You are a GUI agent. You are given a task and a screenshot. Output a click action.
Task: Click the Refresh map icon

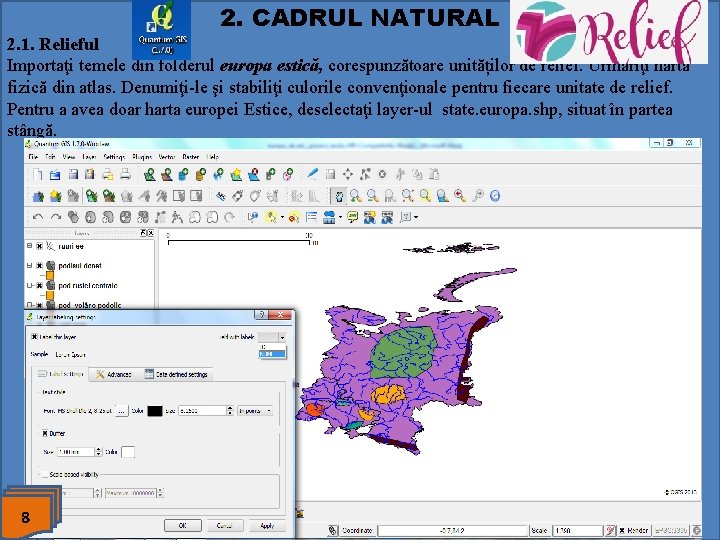pyautogui.click(x=495, y=196)
